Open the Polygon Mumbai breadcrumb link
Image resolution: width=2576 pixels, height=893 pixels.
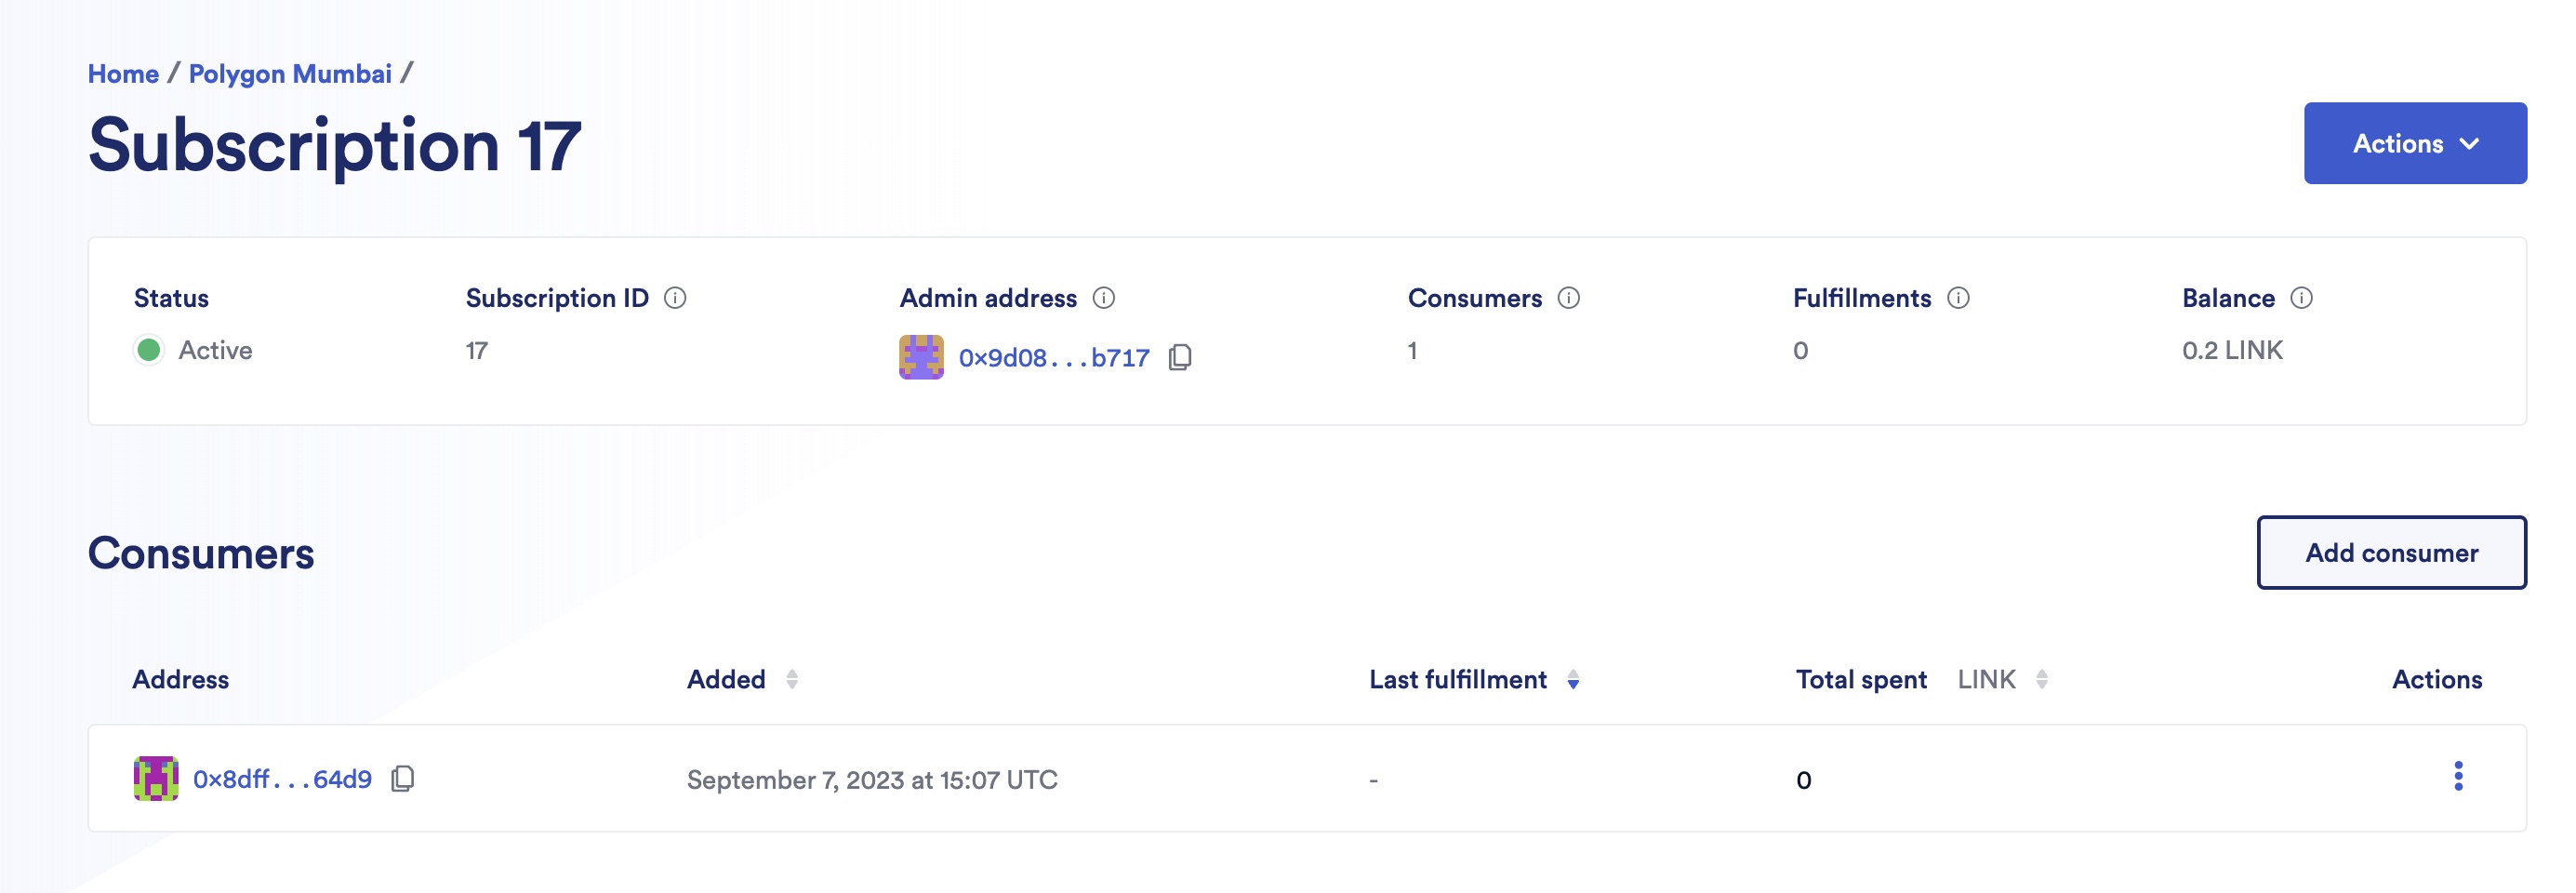click(x=290, y=73)
